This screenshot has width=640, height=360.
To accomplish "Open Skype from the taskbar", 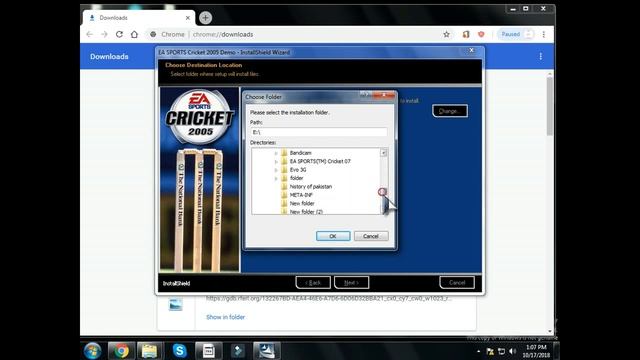I will click(179, 351).
